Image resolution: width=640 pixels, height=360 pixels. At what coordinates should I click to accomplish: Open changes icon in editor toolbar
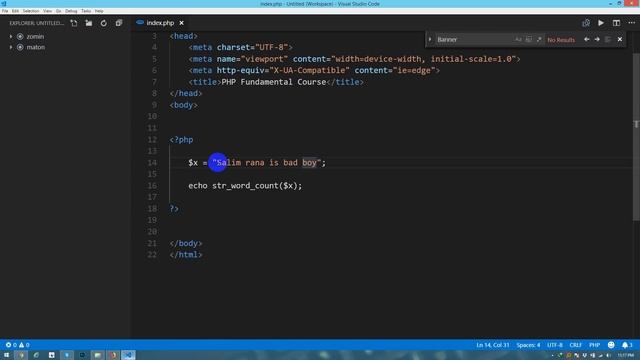pyautogui.click(x=586, y=23)
